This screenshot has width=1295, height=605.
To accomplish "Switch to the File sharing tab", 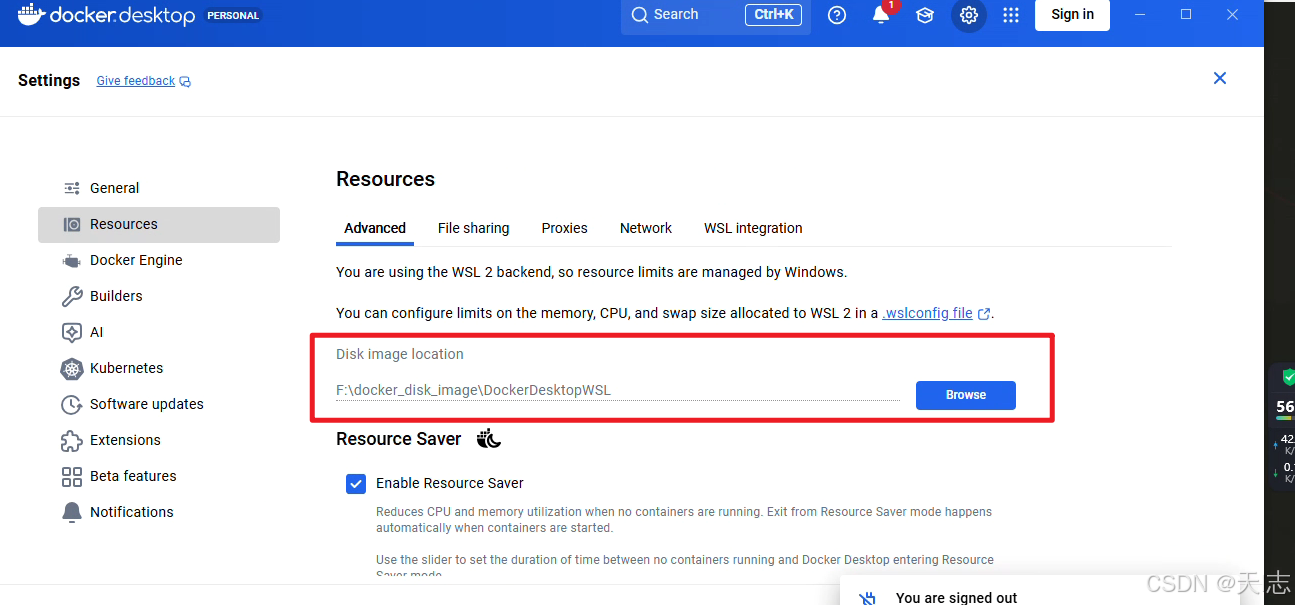I will 473,228.
